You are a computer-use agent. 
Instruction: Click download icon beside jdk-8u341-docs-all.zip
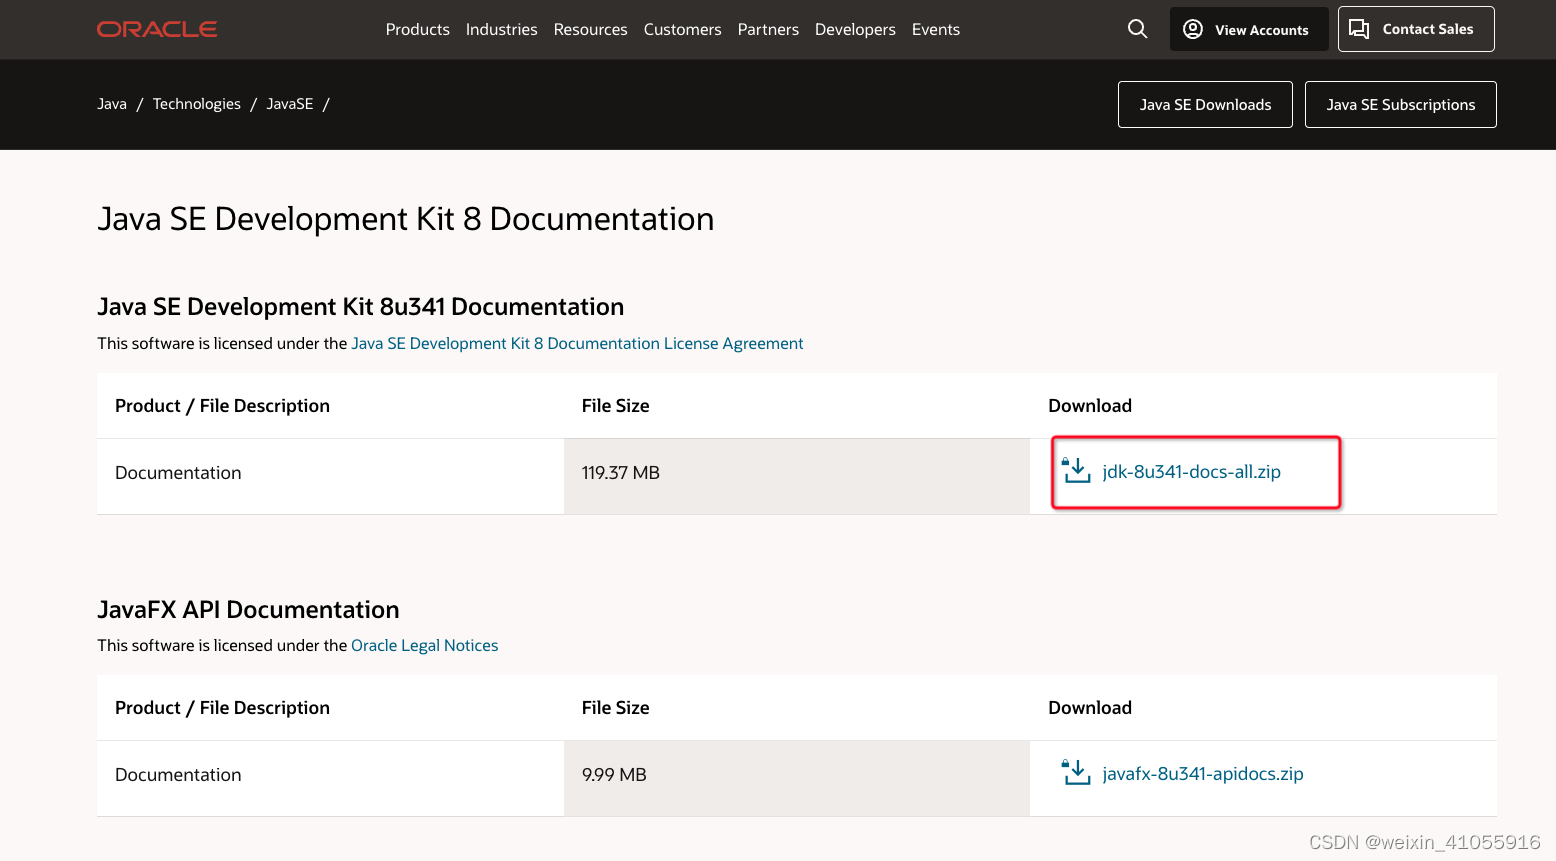click(x=1076, y=470)
